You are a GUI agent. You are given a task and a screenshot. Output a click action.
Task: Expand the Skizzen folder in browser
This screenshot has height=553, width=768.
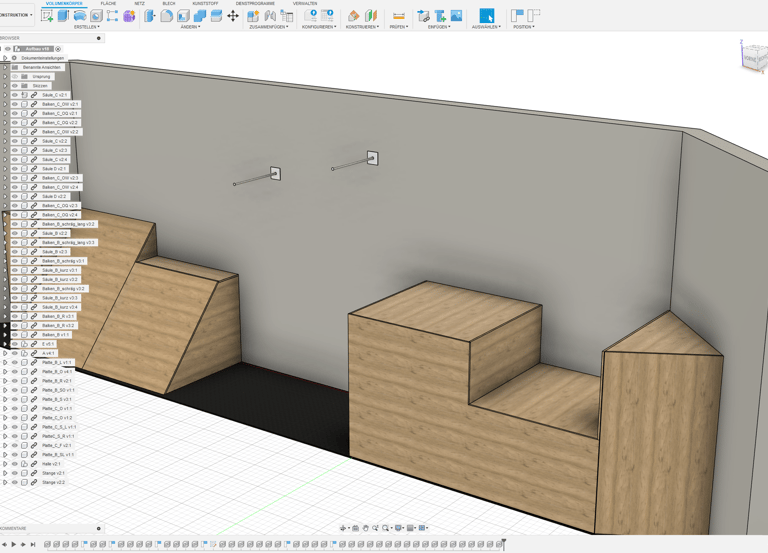pyautogui.click(x=5, y=86)
